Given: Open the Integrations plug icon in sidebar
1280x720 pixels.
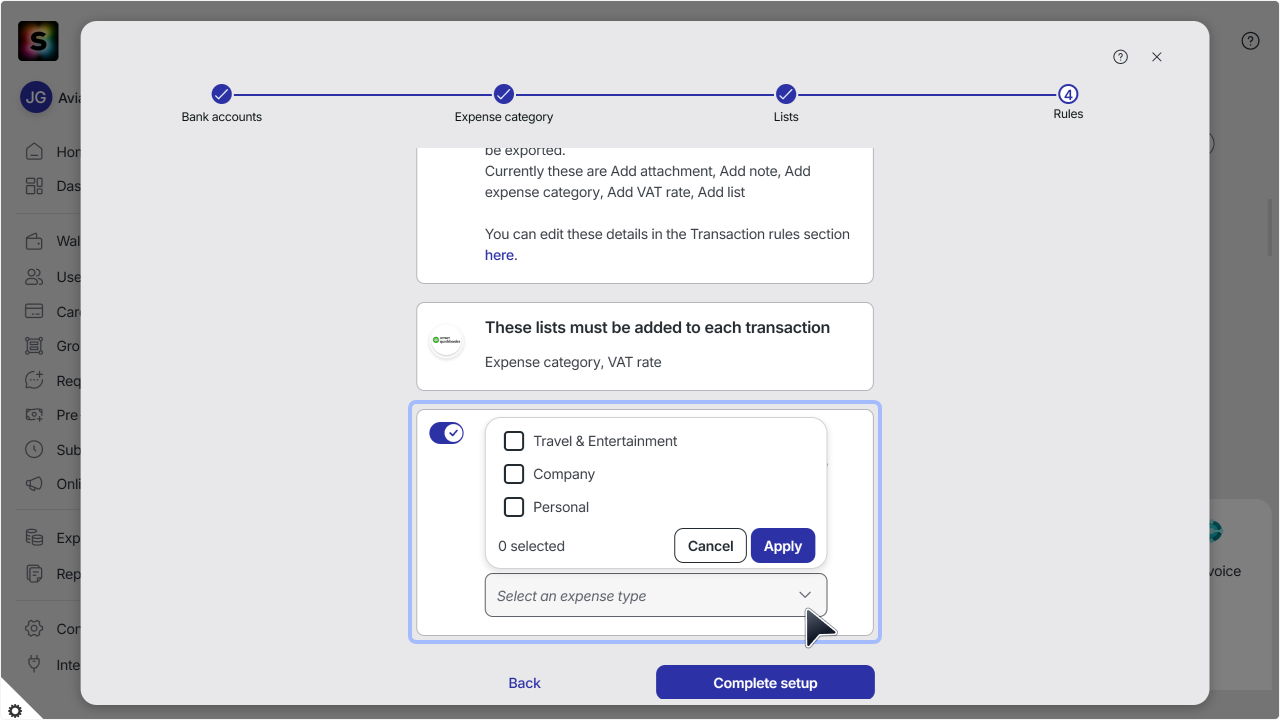Looking at the screenshot, I should point(35,664).
